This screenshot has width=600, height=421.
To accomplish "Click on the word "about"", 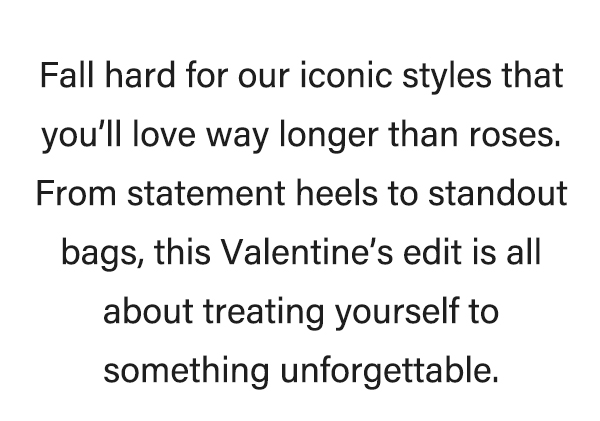I will 149,311.
